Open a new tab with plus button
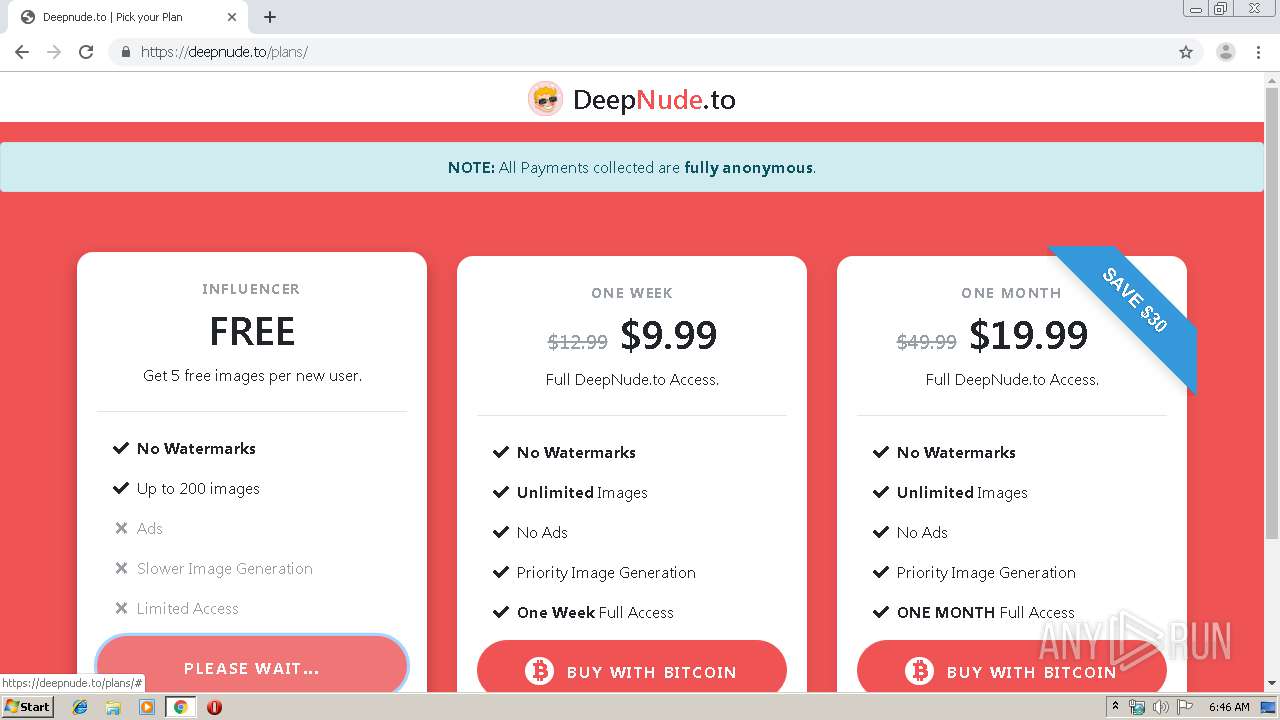The width and height of the screenshot is (1280, 720). [270, 17]
